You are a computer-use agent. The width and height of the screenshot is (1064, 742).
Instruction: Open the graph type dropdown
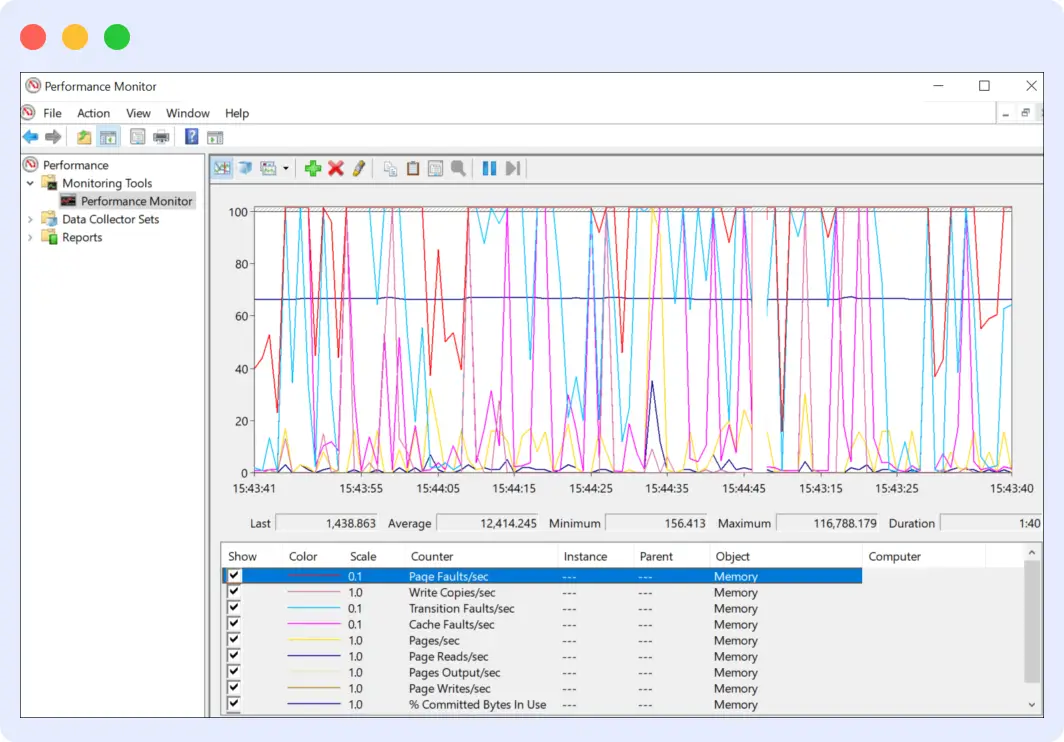tap(284, 168)
